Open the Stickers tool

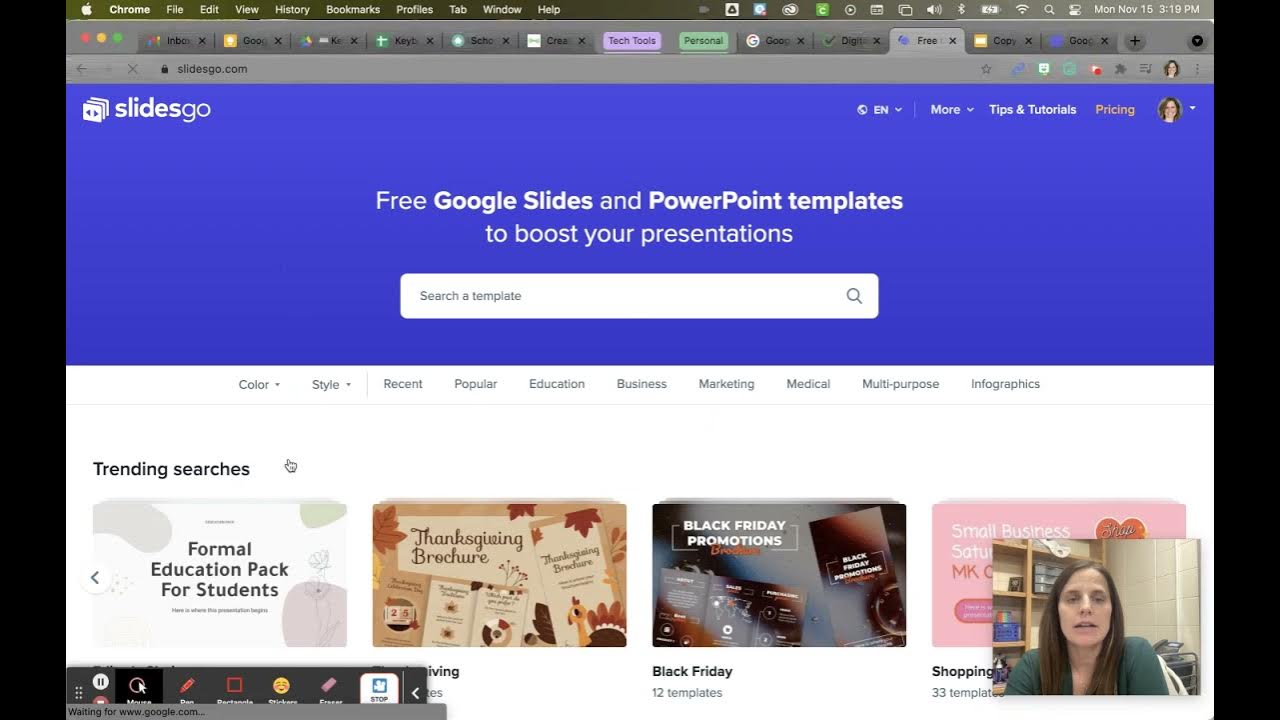[282, 688]
